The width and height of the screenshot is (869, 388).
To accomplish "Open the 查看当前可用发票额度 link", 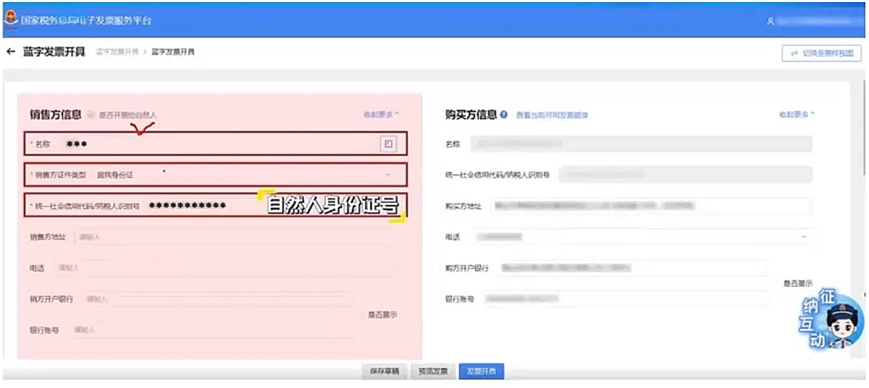I will (552, 115).
